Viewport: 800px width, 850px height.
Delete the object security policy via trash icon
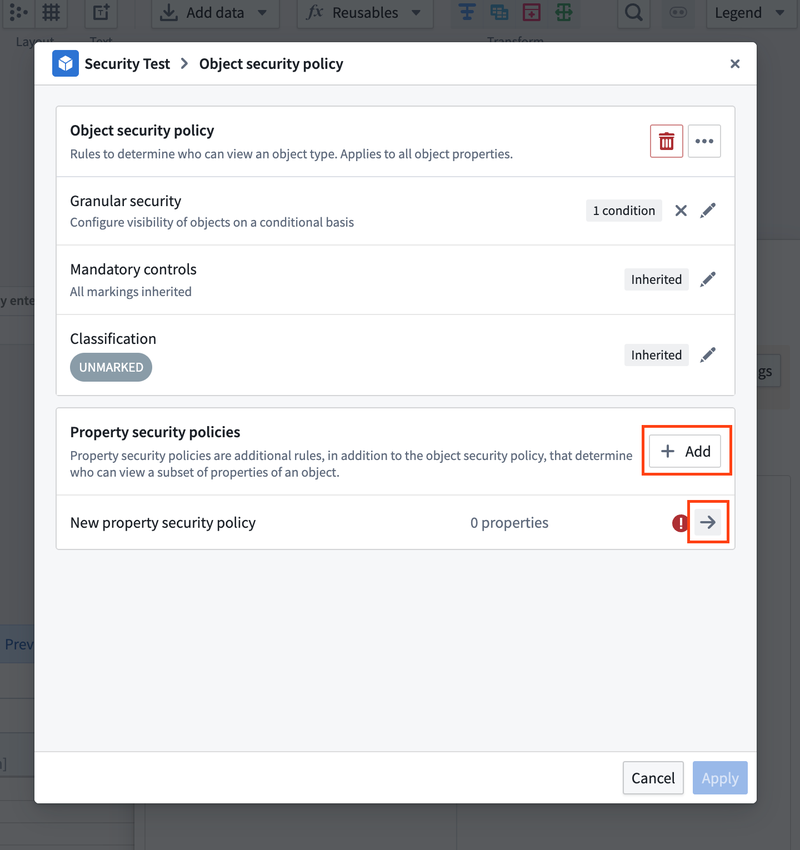tap(666, 141)
